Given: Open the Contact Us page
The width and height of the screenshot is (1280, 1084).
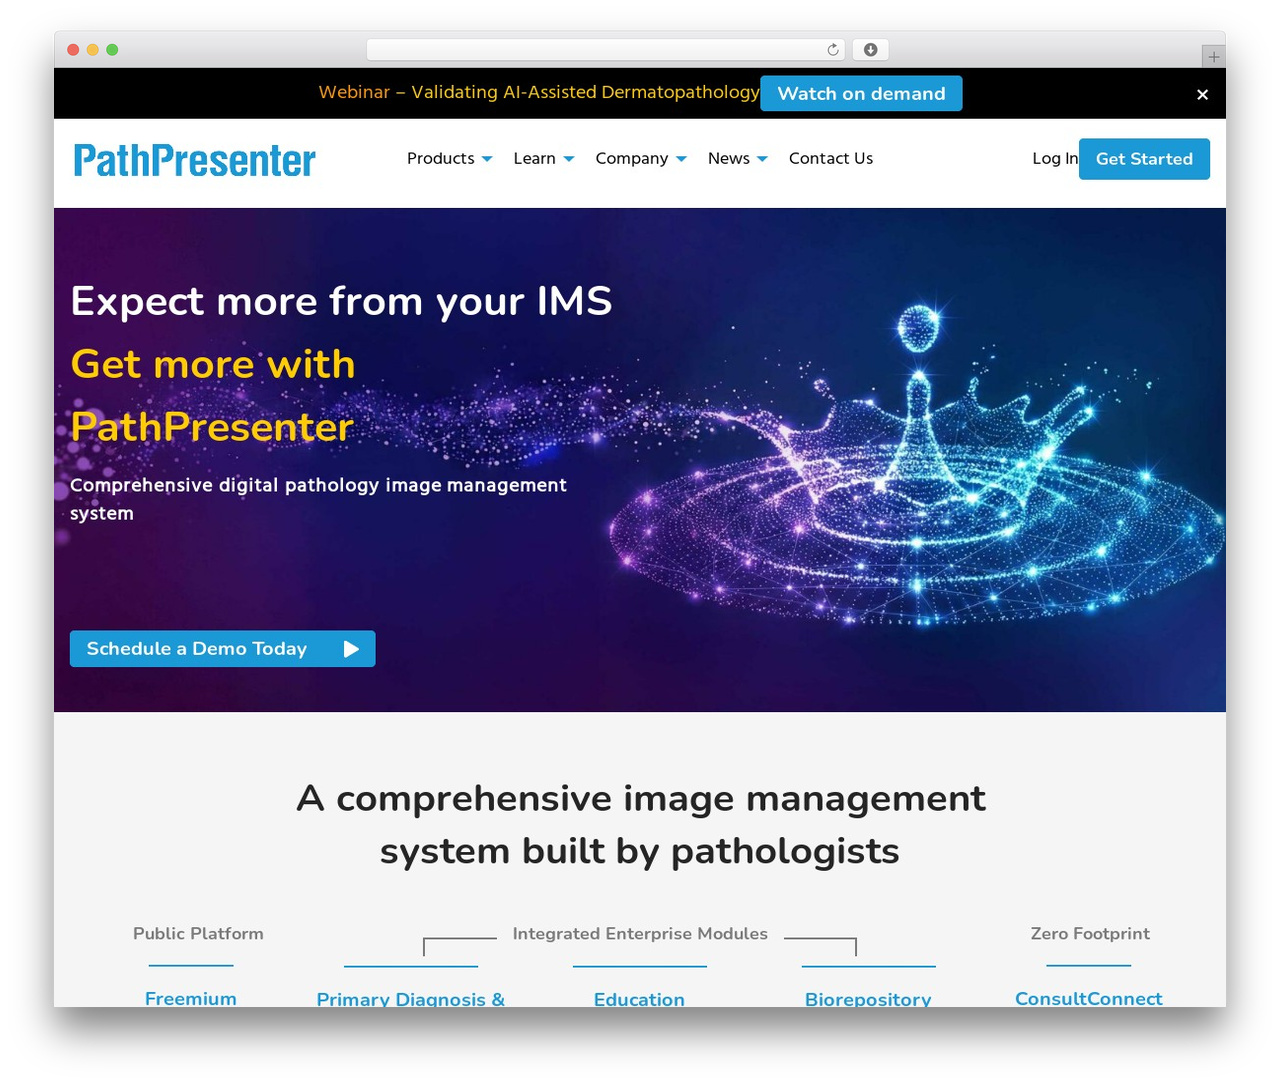Looking at the screenshot, I should coord(831,159).
